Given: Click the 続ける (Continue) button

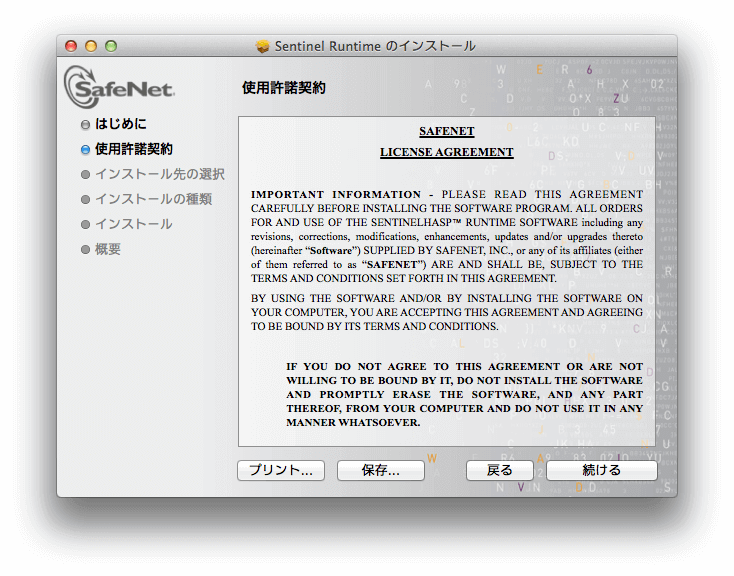Looking at the screenshot, I should (x=602, y=470).
